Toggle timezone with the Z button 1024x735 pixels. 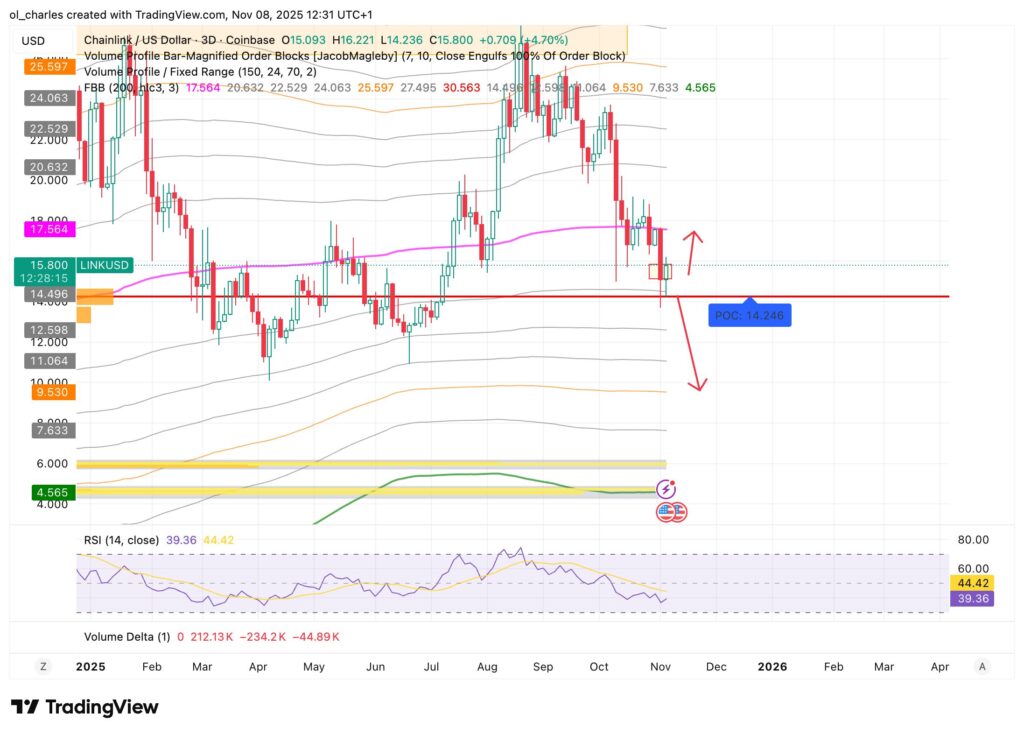click(43, 666)
